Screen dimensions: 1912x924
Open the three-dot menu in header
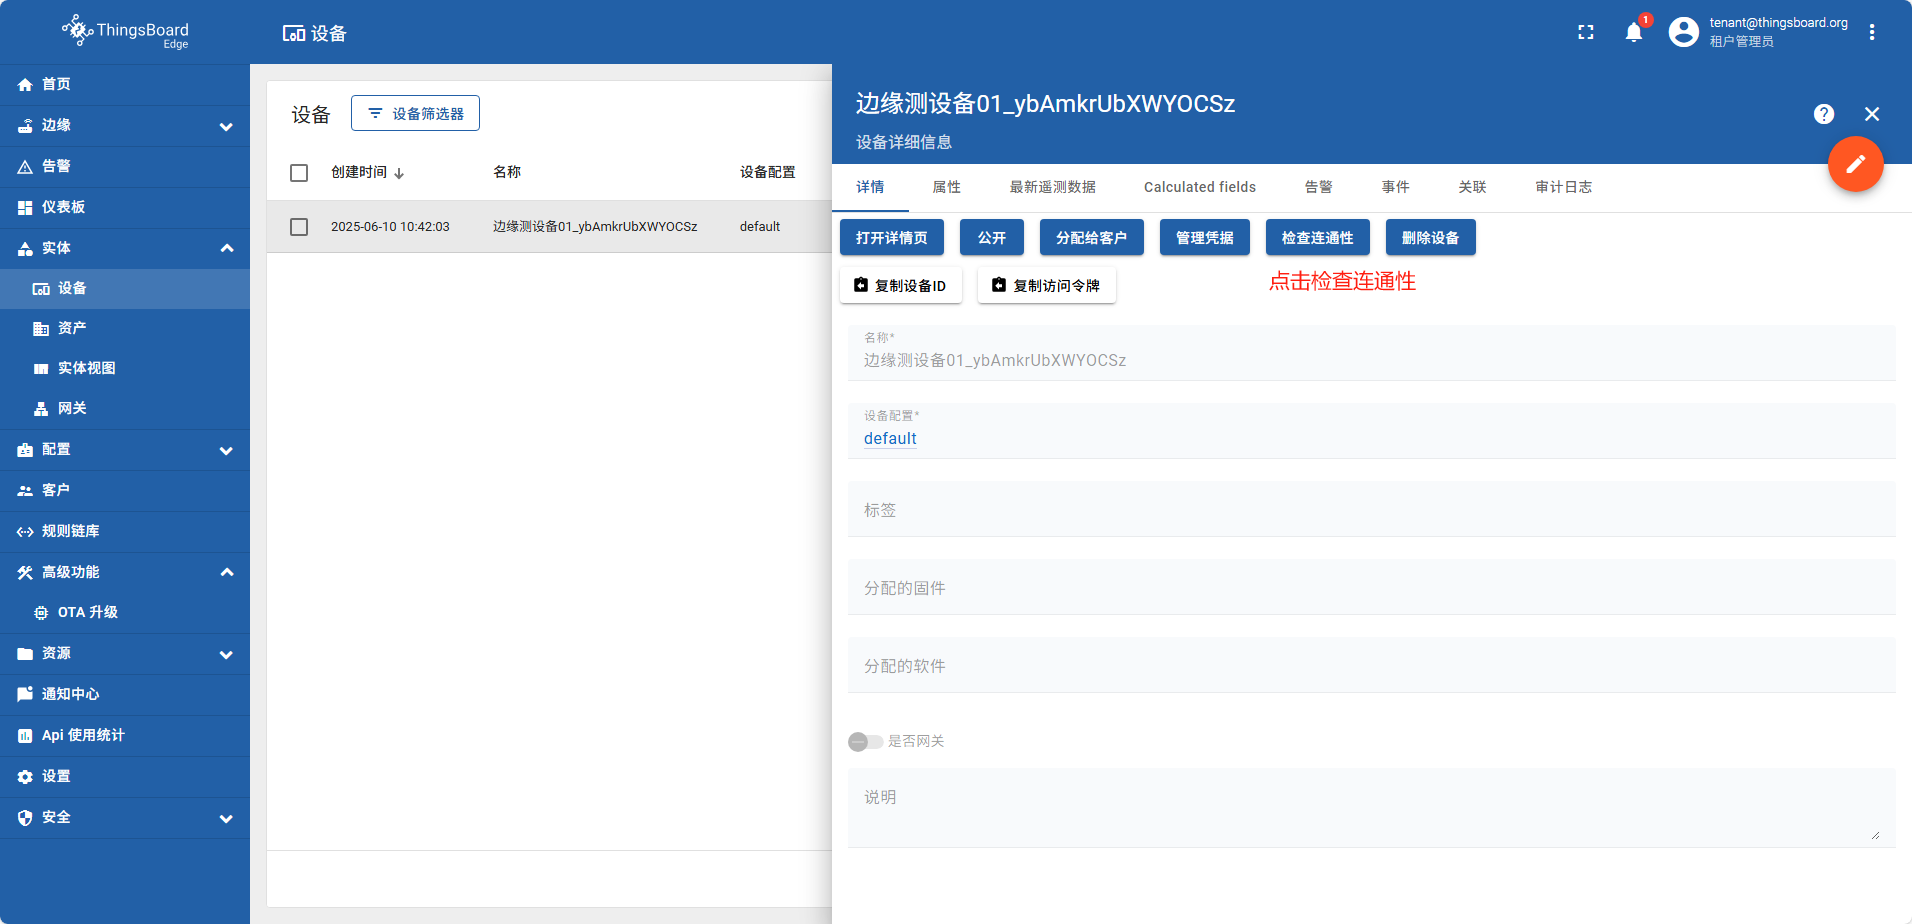(1871, 33)
